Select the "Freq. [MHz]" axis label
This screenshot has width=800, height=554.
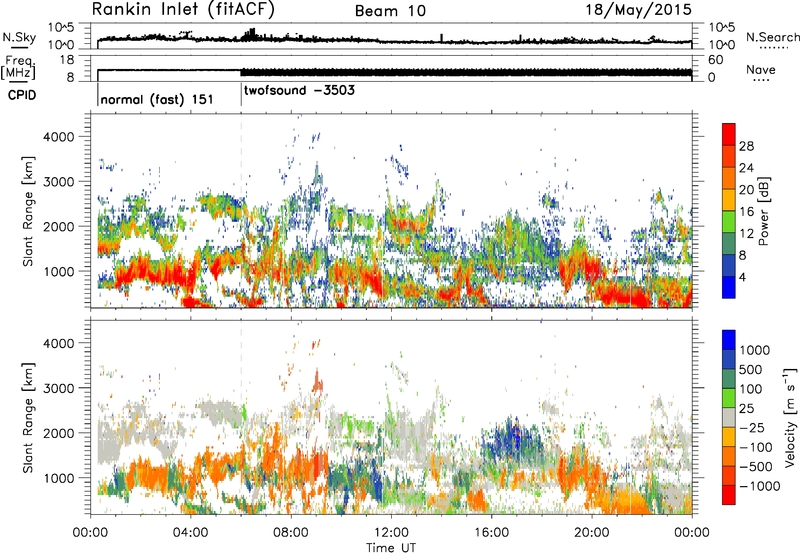(18, 68)
